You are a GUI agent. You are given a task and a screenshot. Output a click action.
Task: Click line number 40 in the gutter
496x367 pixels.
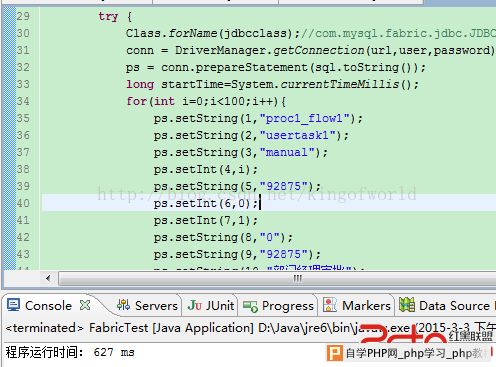23,203
